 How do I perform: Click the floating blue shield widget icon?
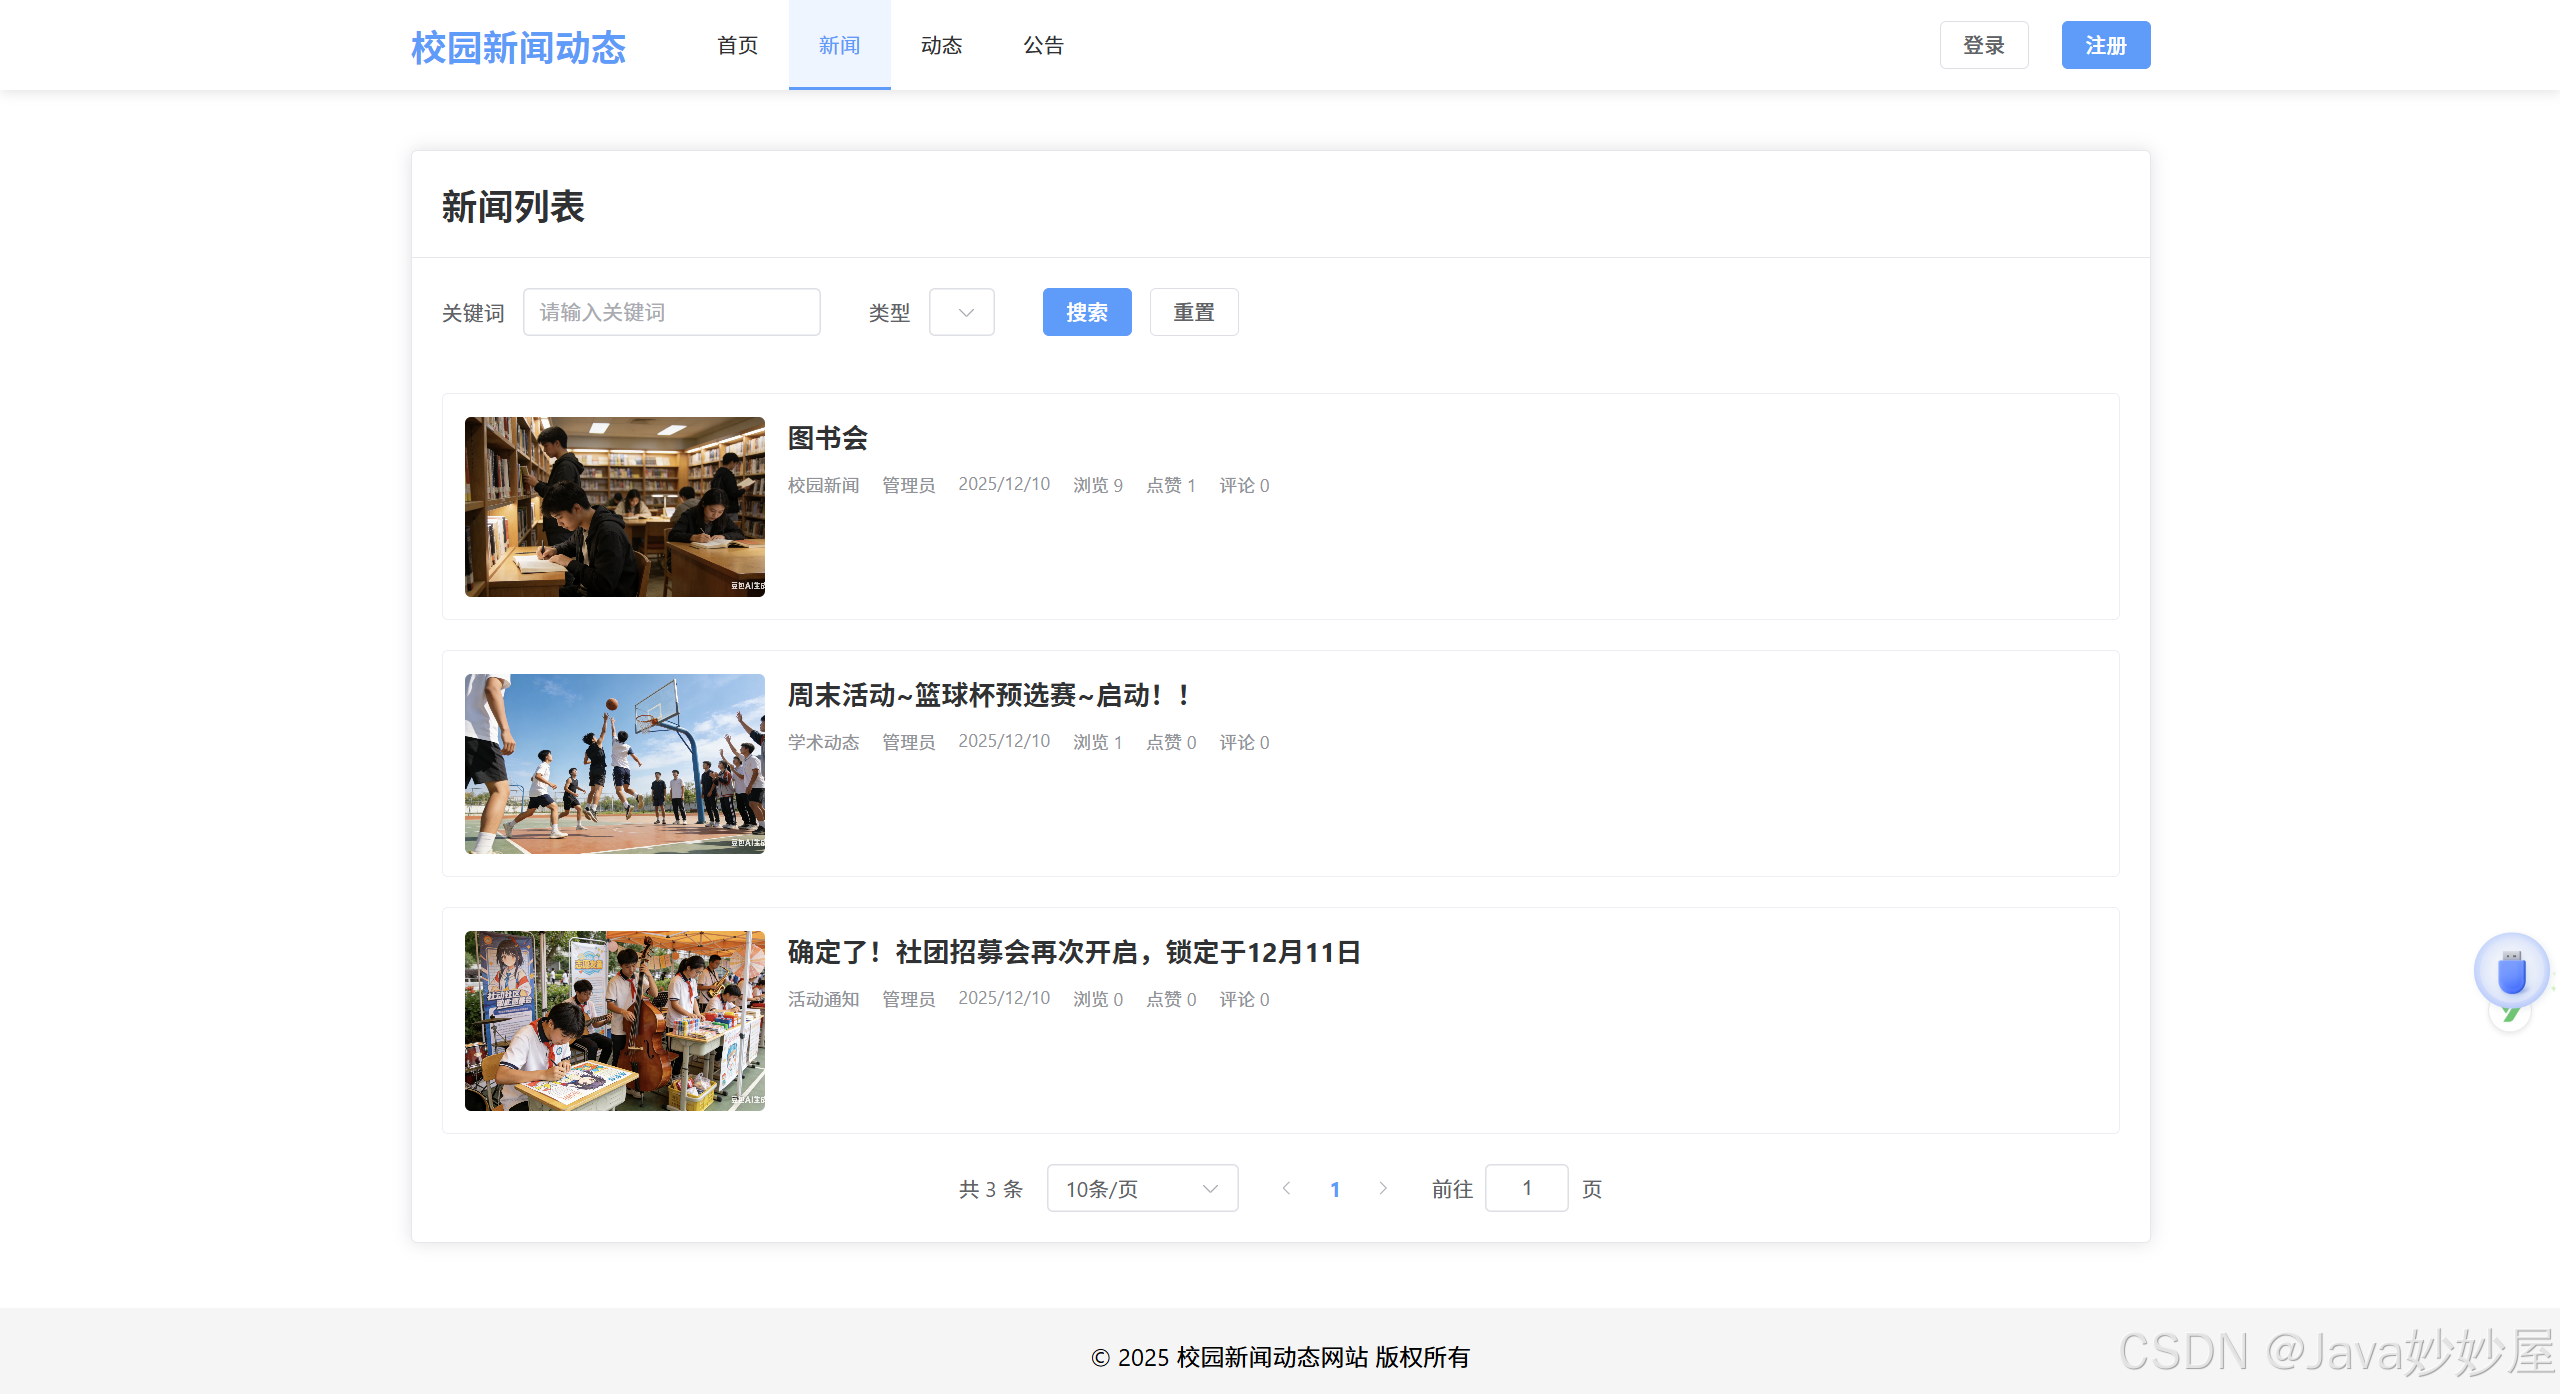(2511, 971)
